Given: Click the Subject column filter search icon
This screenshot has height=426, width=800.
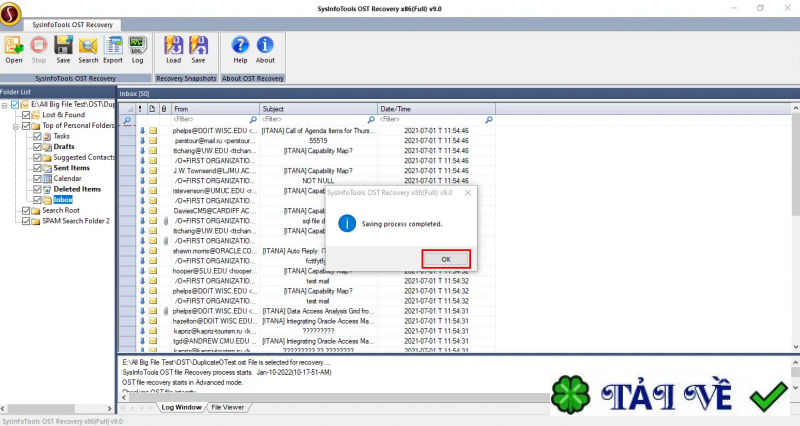Looking at the screenshot, I should 371,119.
